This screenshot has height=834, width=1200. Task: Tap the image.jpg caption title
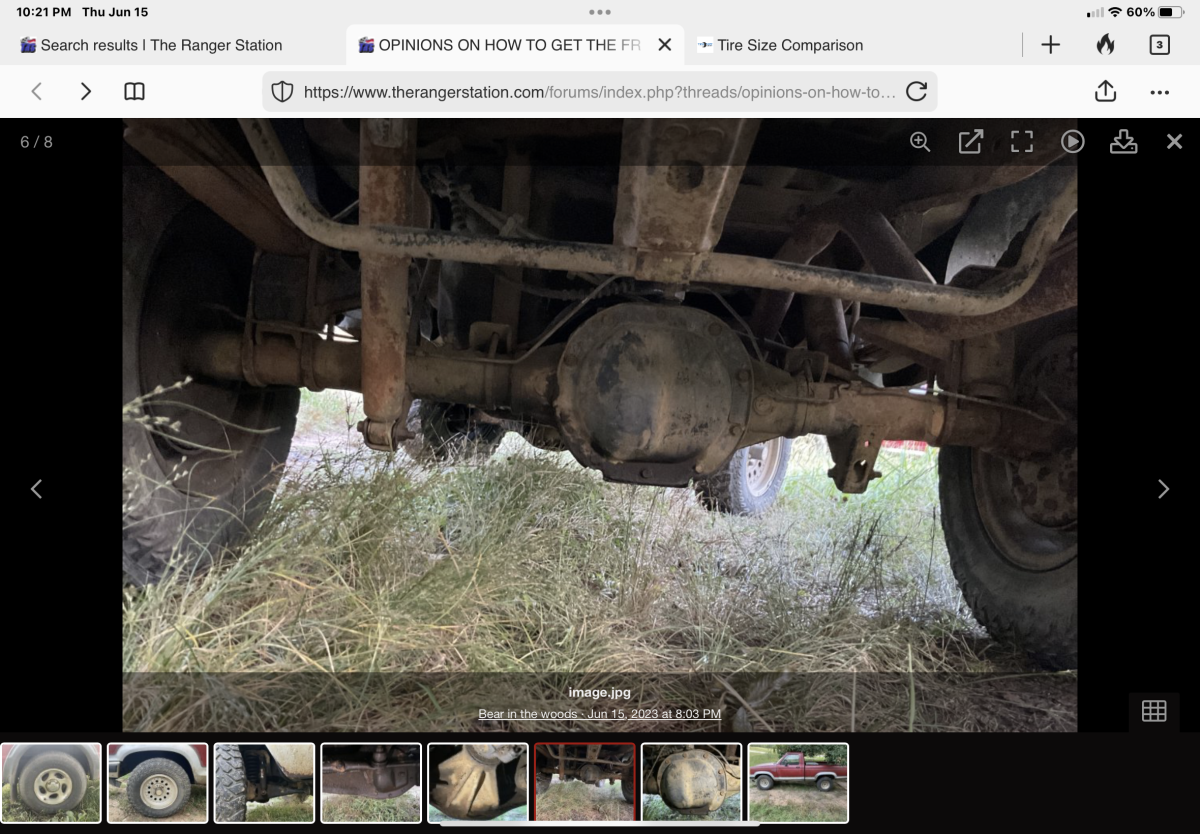pyautogui.click(x=600, y=693)
